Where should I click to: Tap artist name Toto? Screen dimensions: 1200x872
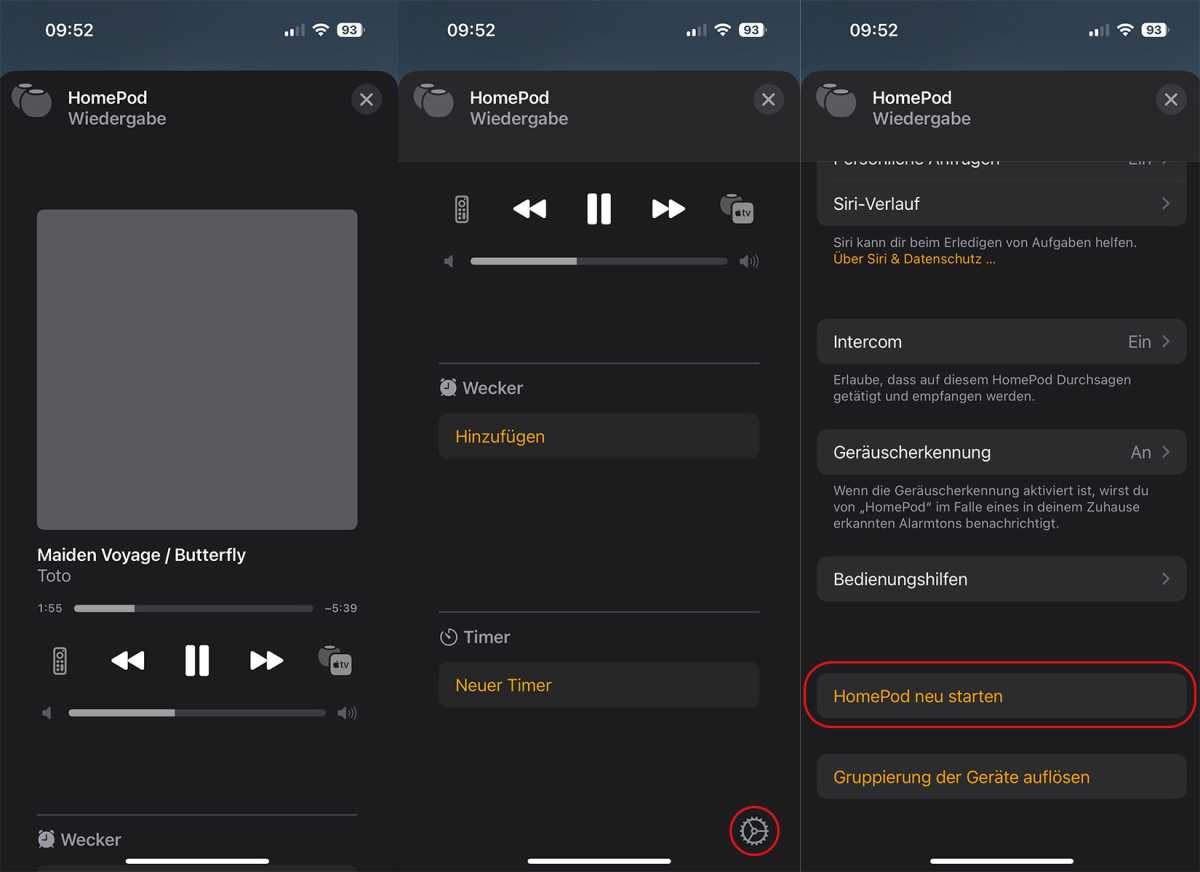tap(54, 576)
